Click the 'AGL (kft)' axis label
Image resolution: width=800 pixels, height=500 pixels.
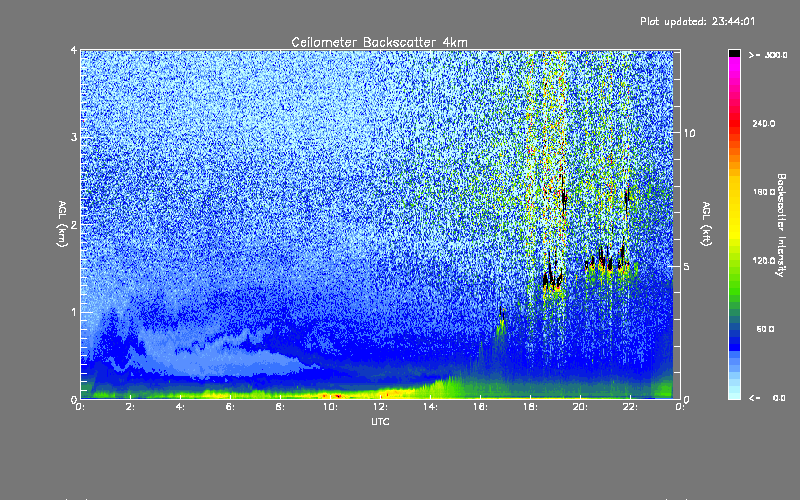tap(706, 224)
